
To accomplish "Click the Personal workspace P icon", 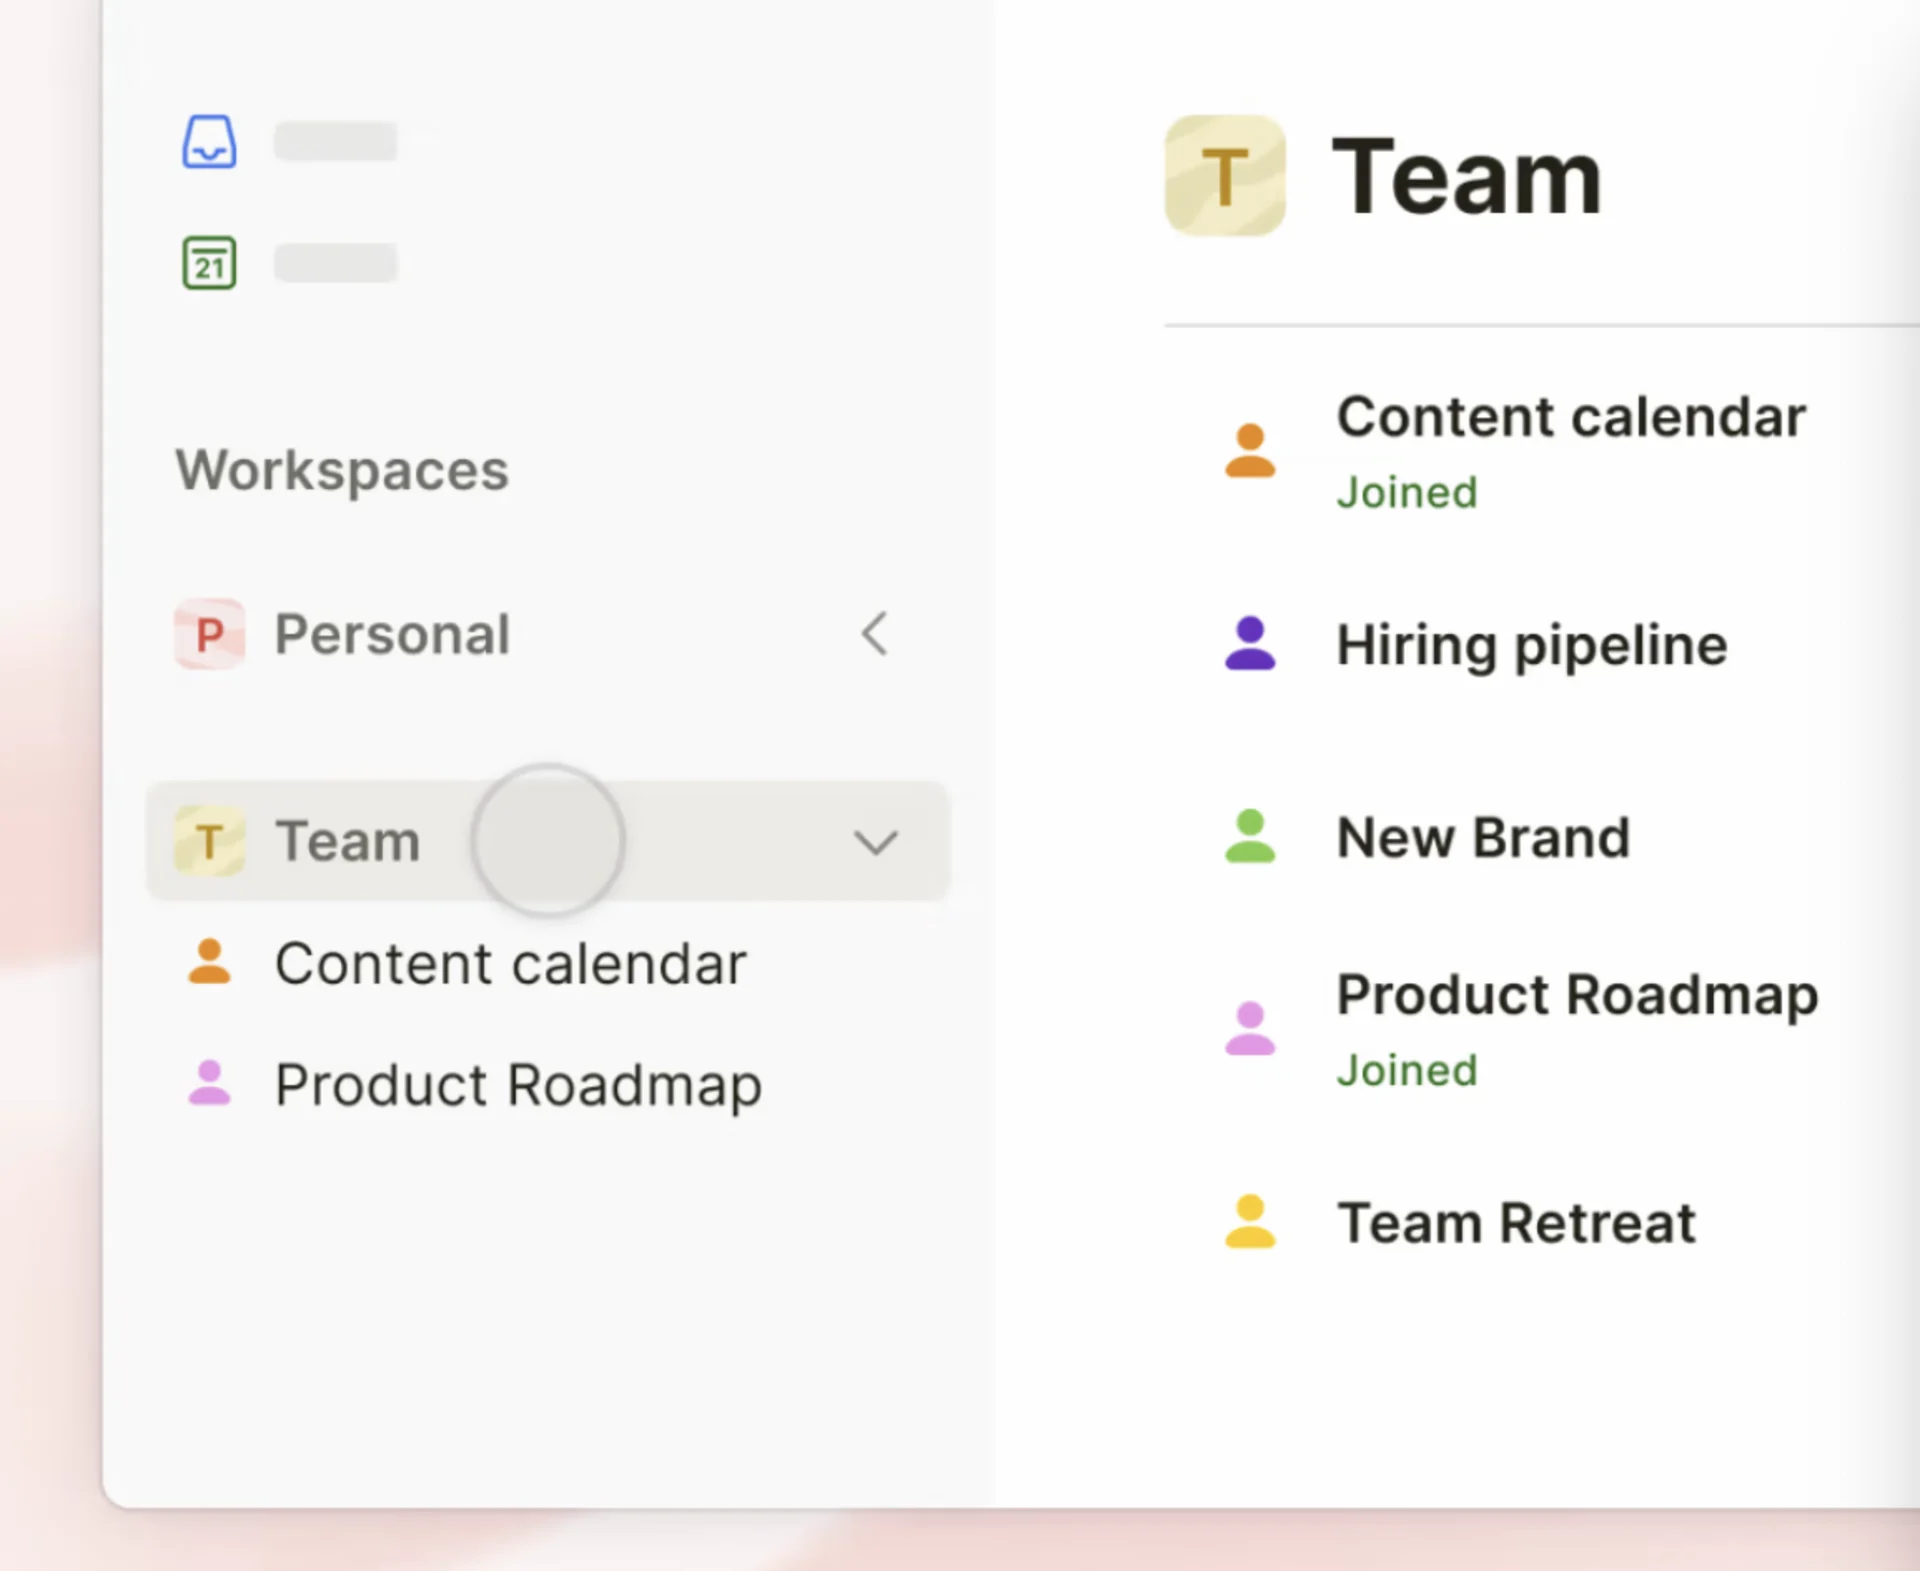I will (x=209, y=634).
